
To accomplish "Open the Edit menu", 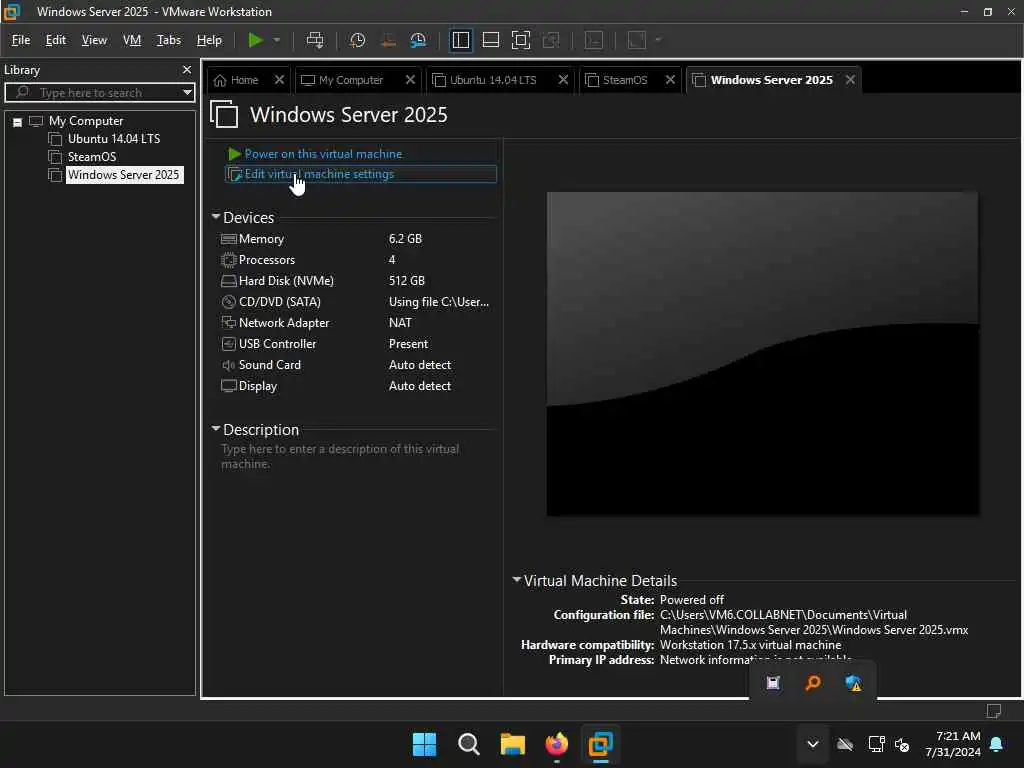I will [56, 40].
